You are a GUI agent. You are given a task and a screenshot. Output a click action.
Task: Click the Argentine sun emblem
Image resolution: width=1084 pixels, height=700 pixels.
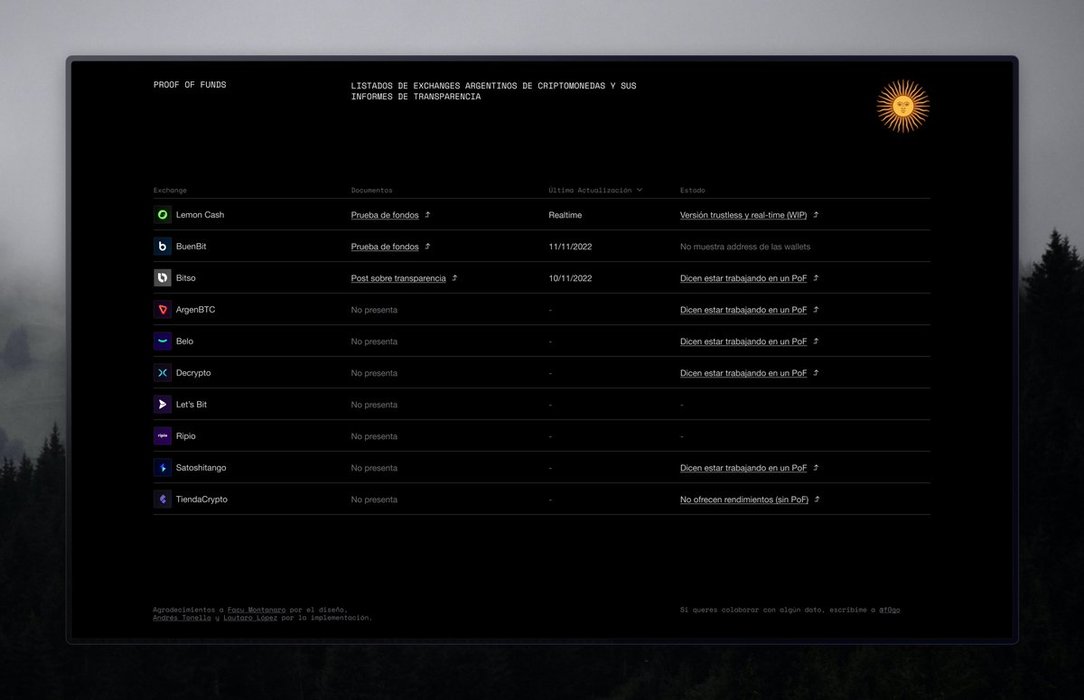point(903,106)
